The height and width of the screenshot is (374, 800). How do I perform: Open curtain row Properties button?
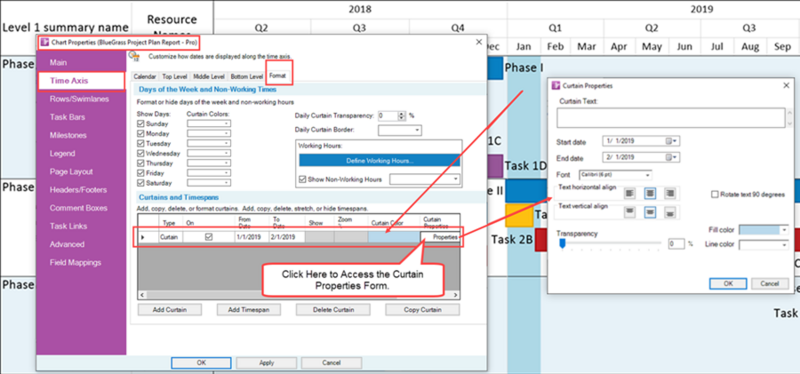coord(440,237)
